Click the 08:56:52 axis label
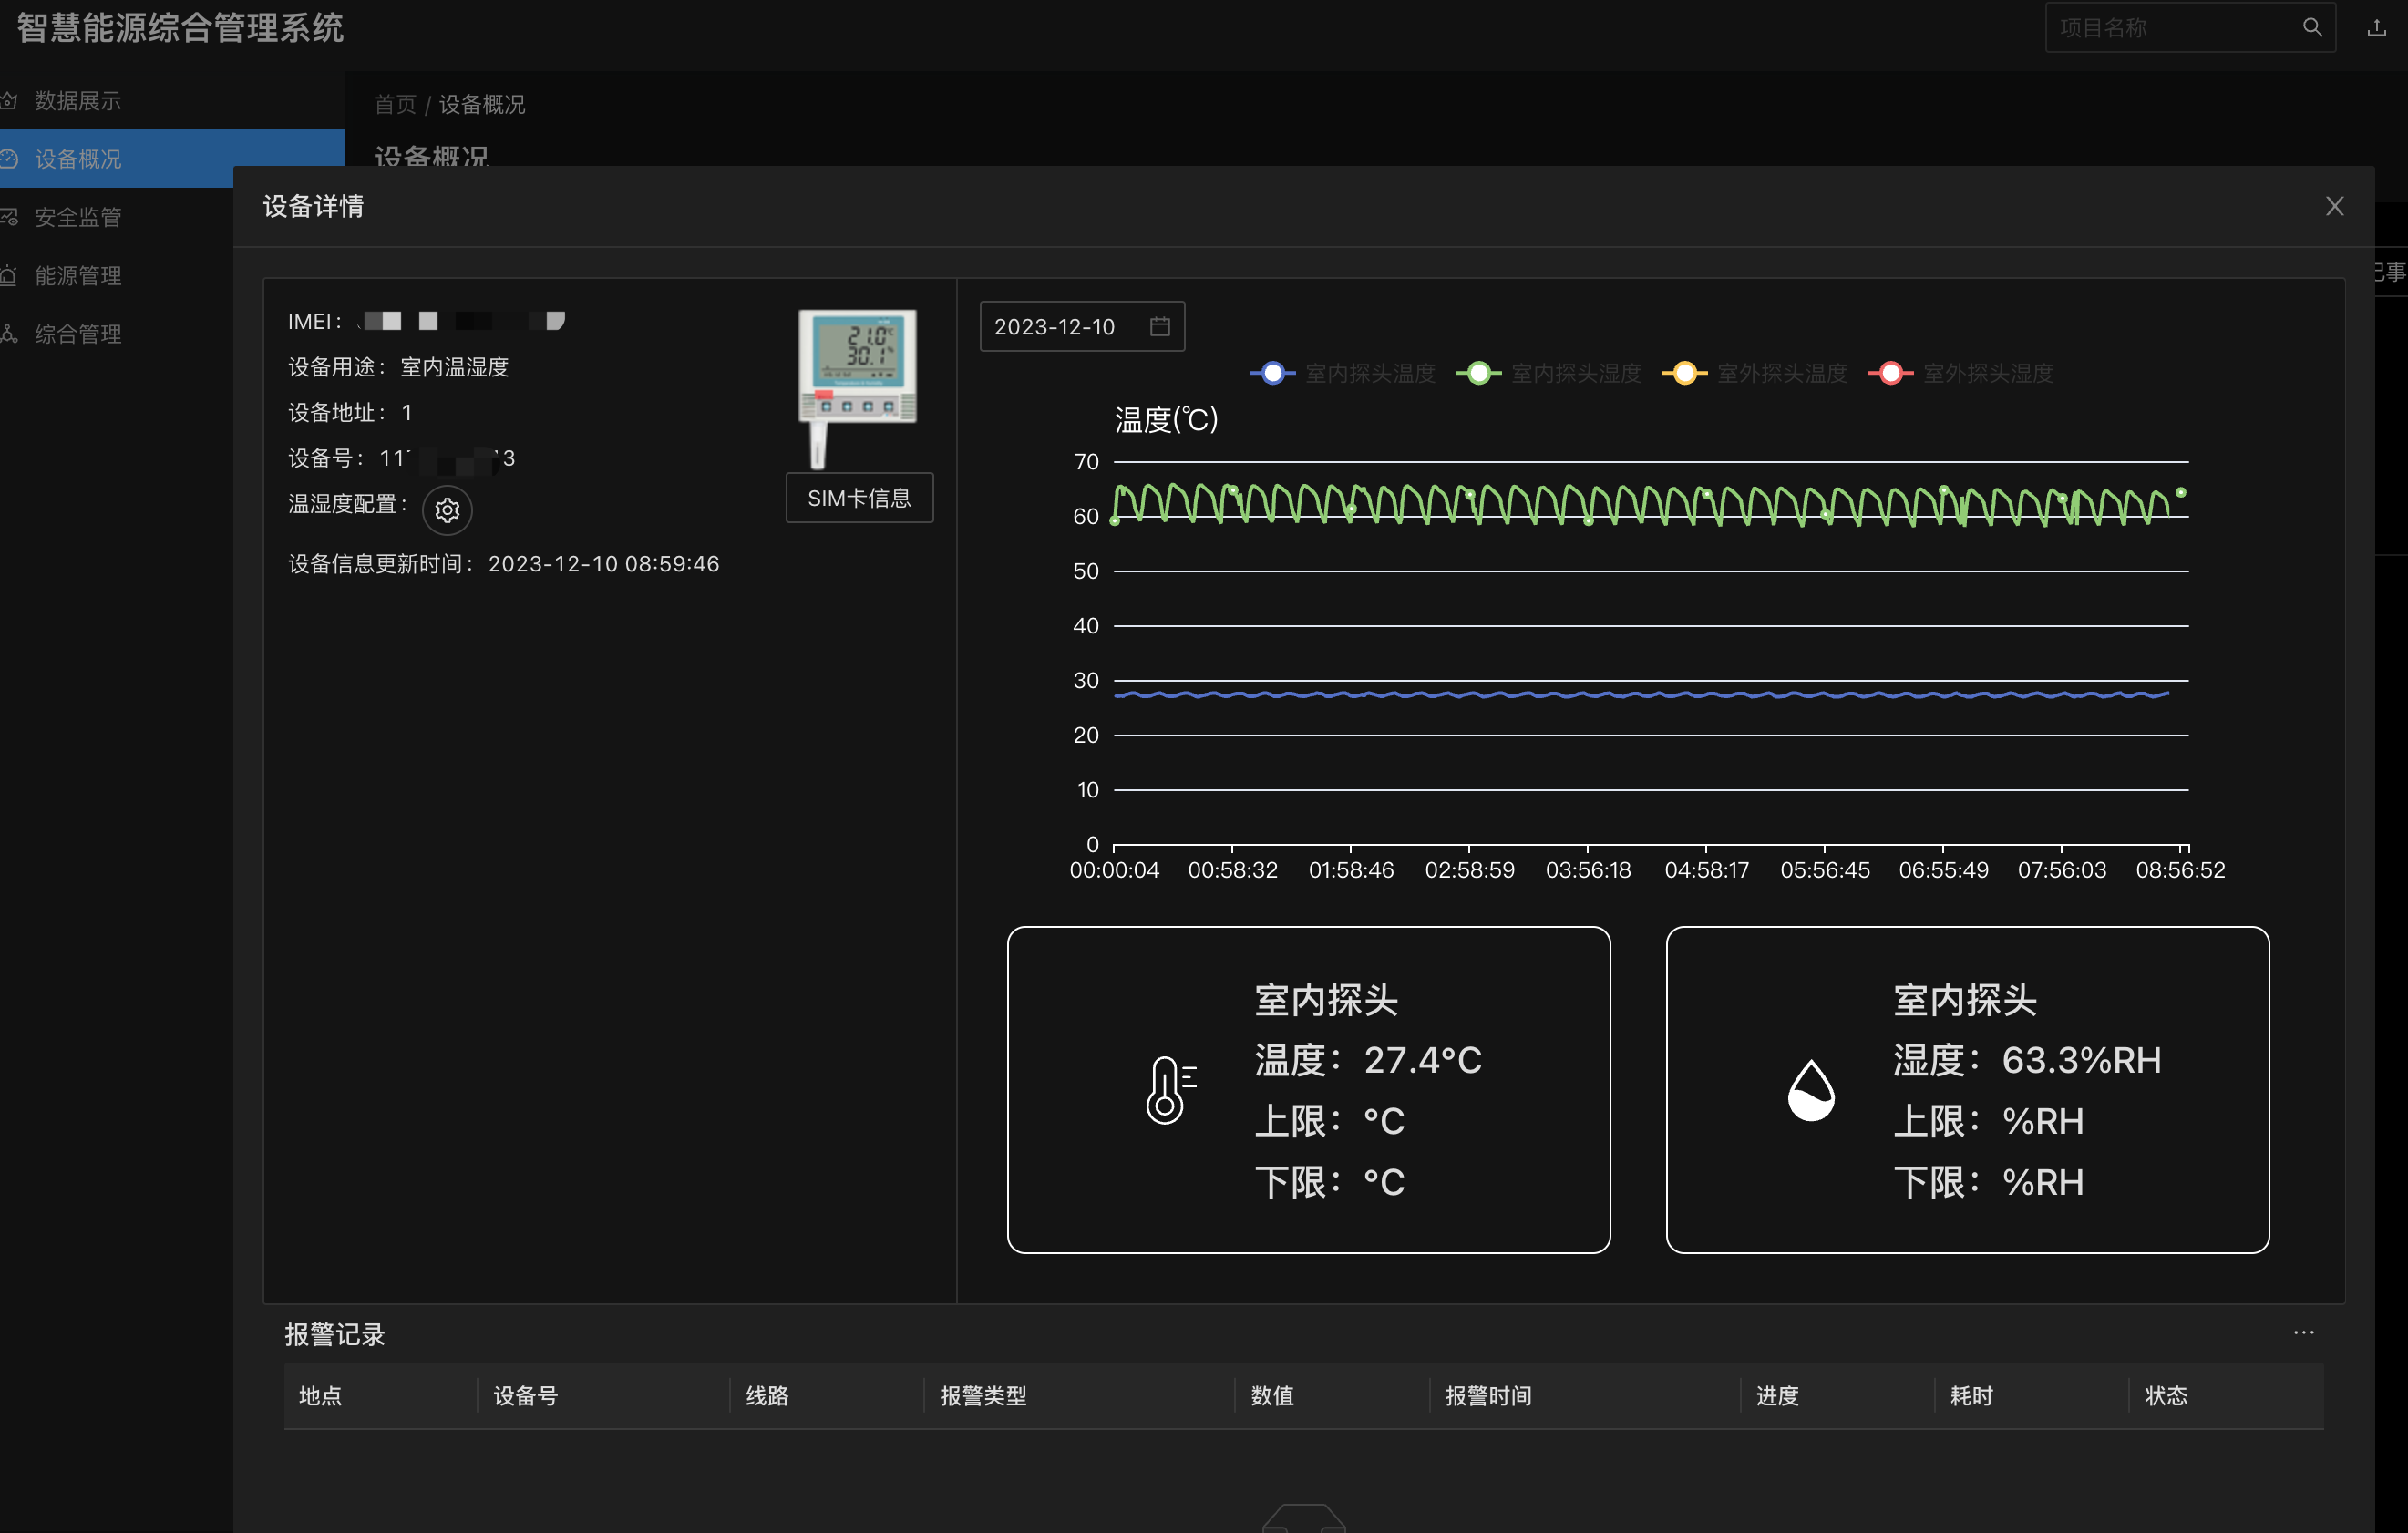 click(2180, 870)
